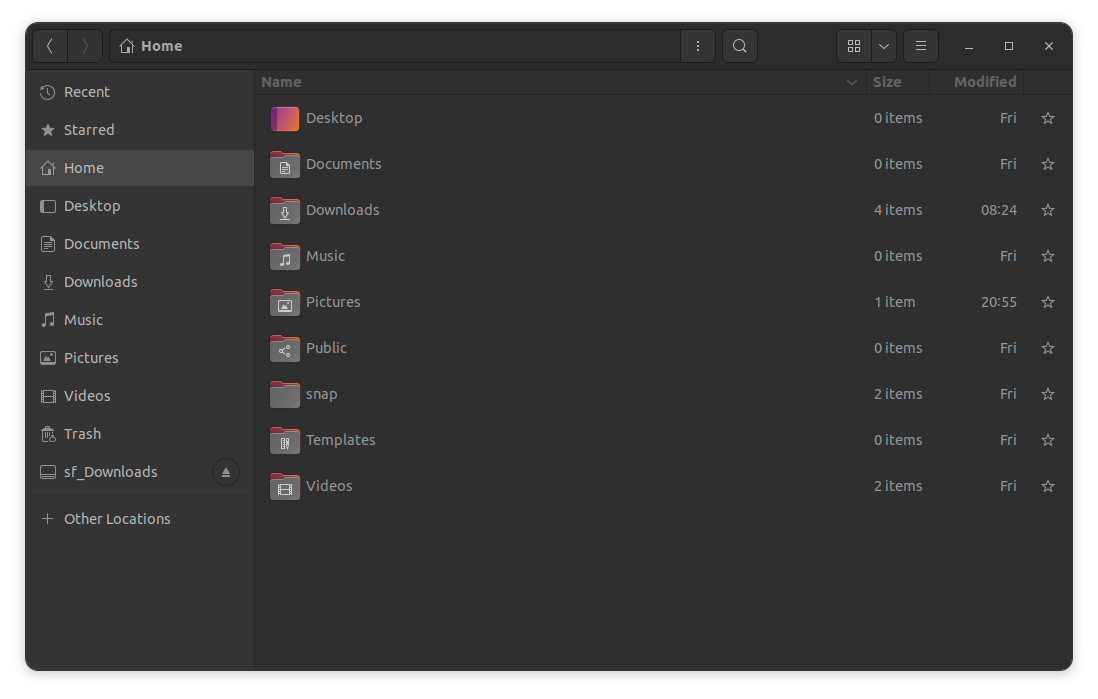Click the Recent sidebar icon
The width and height of the screenshot is (1098, 699).
pyautogui.click(x=46, y=91)
